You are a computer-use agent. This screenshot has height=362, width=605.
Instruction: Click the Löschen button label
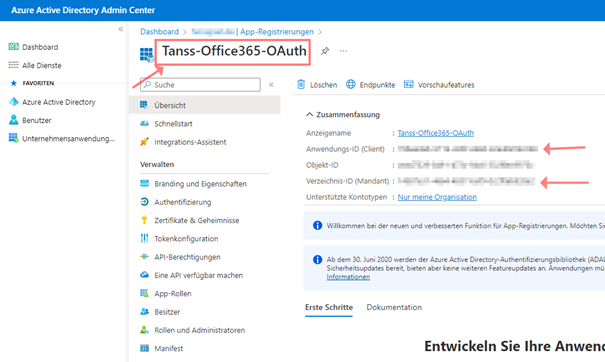pyautogui.click(x=323, y=85)
